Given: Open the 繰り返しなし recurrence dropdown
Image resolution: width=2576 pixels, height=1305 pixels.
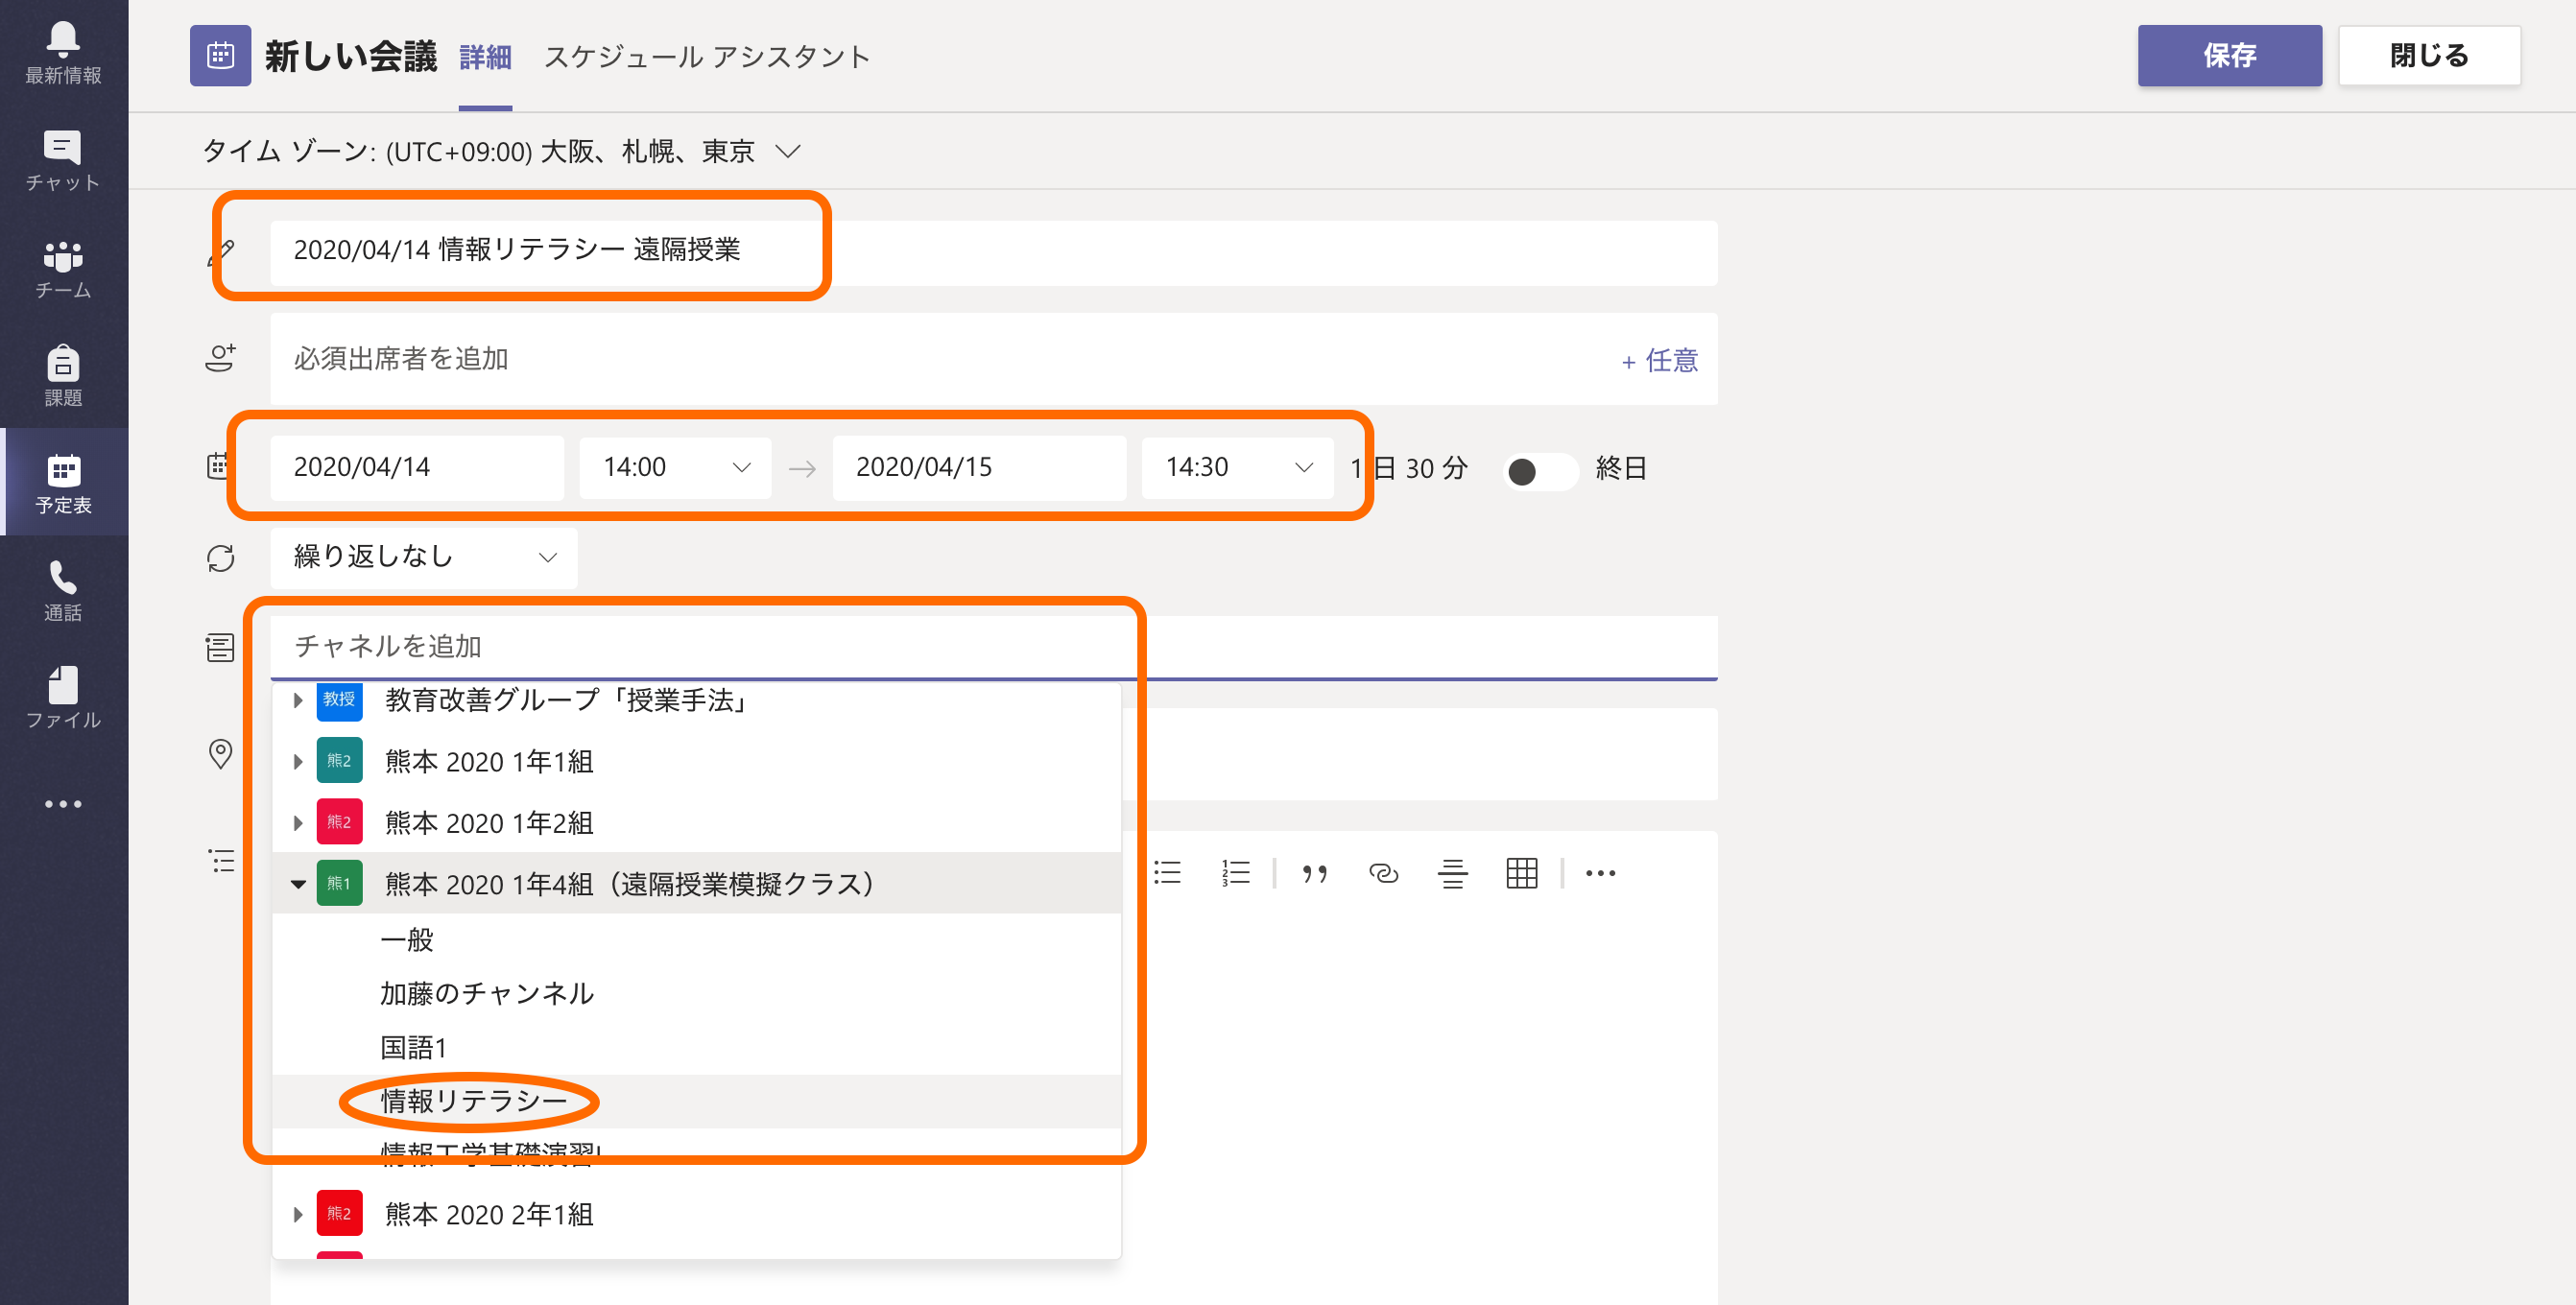Looking at the screenshot, I should [423, 557].
